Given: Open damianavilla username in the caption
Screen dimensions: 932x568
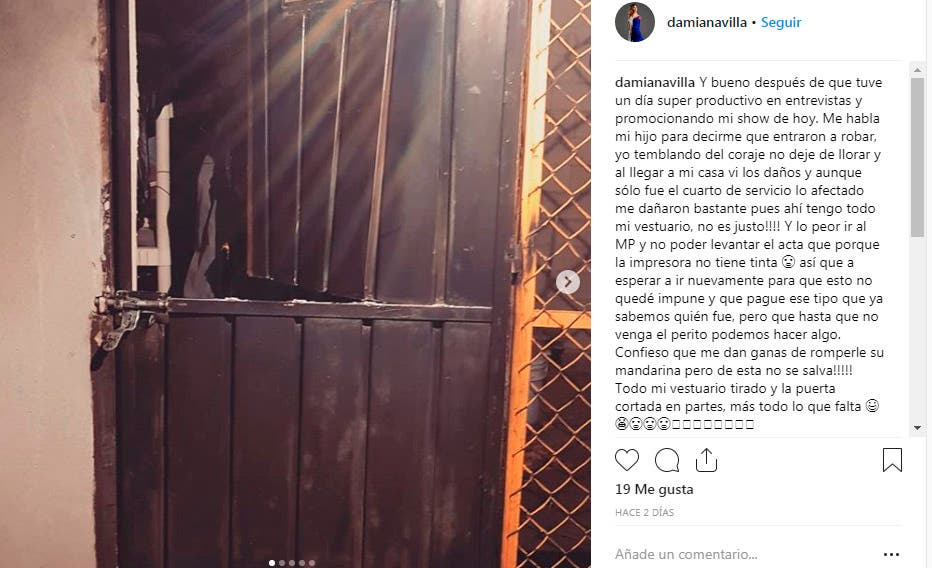Looking at the screenshot, I should (x=655, y=83).
